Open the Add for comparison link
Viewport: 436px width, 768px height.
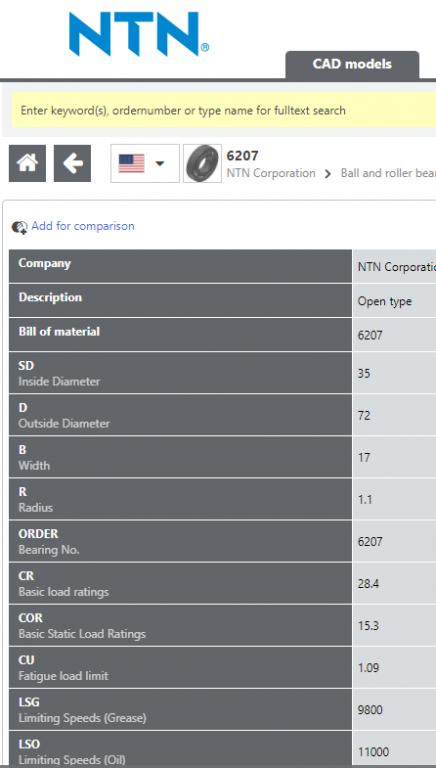coord(83,226)
